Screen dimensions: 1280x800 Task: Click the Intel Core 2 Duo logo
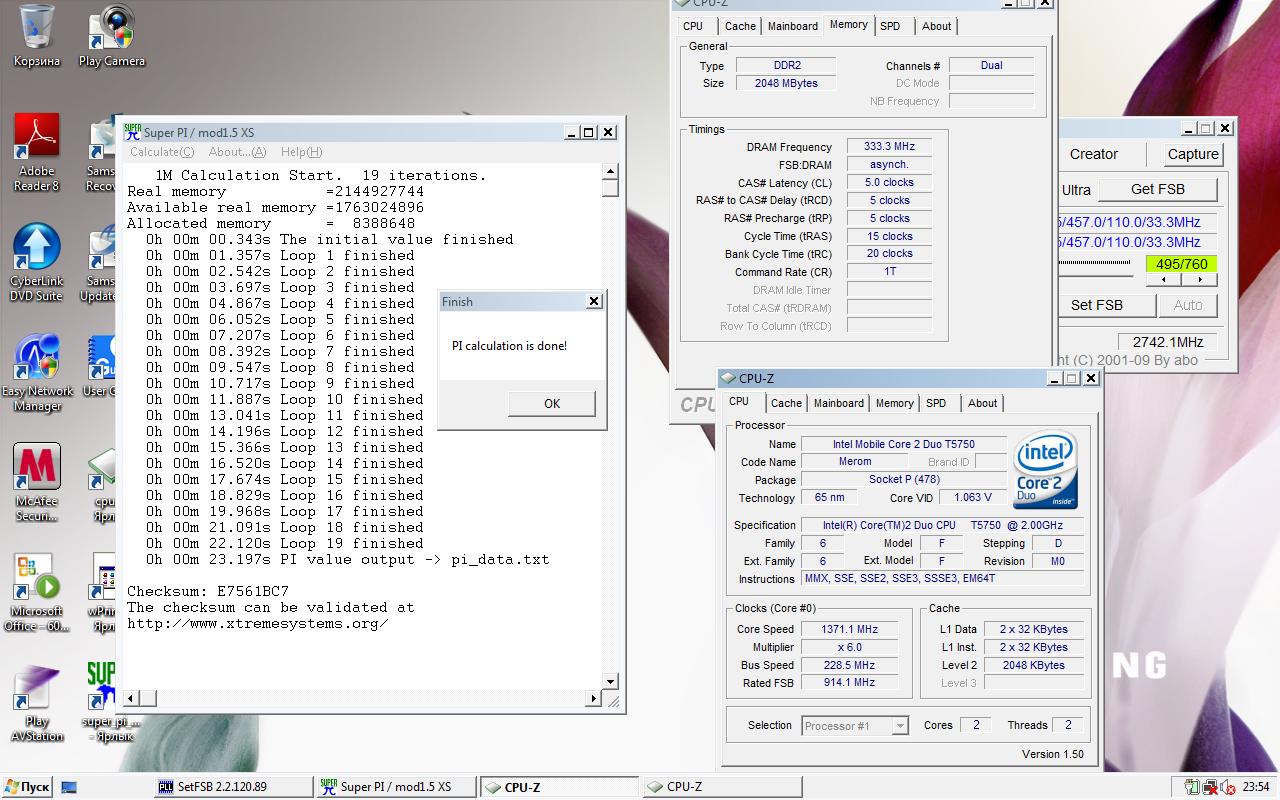click(x=1045, y=470)
